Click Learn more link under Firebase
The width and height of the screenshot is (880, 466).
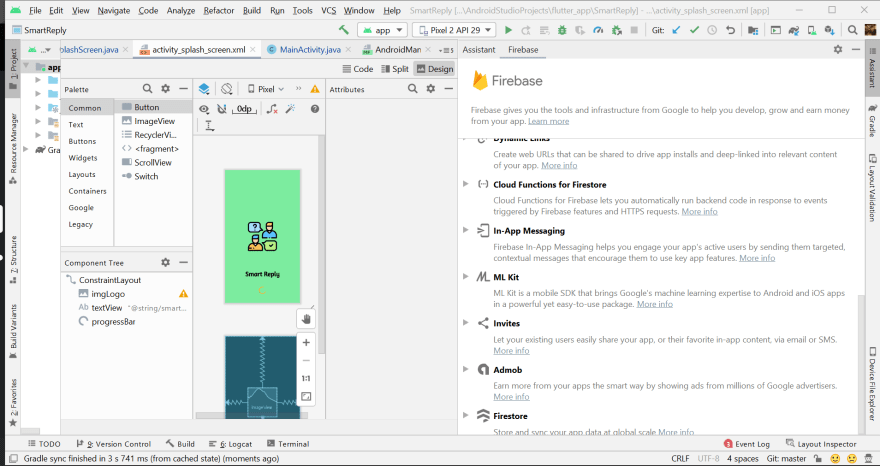pos(548,121)
